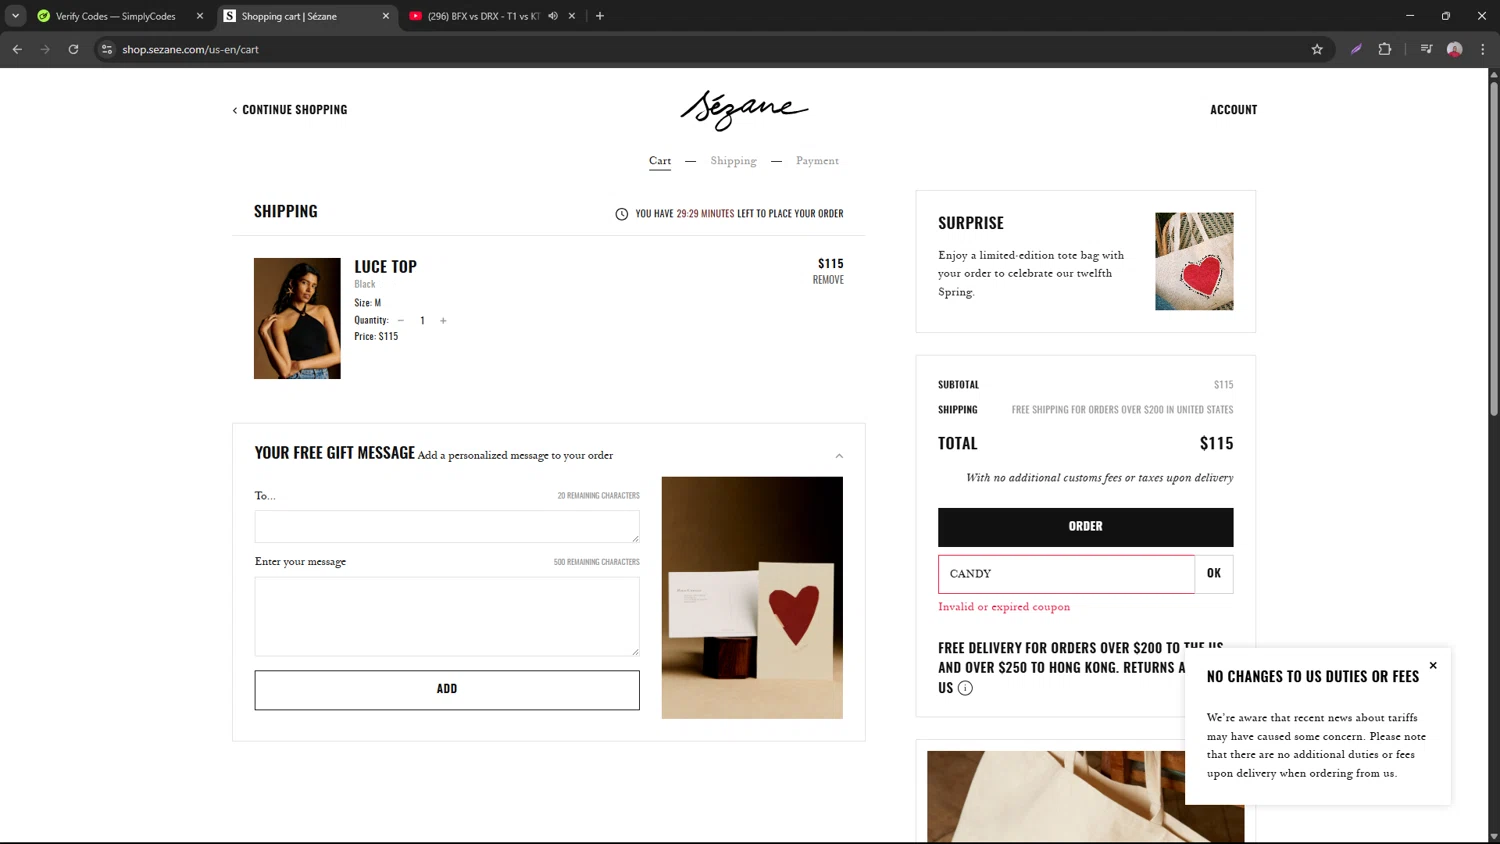Apply coupon with OK button
Viewport: 1500px width, 844px height.
[x=1214, y=574]
